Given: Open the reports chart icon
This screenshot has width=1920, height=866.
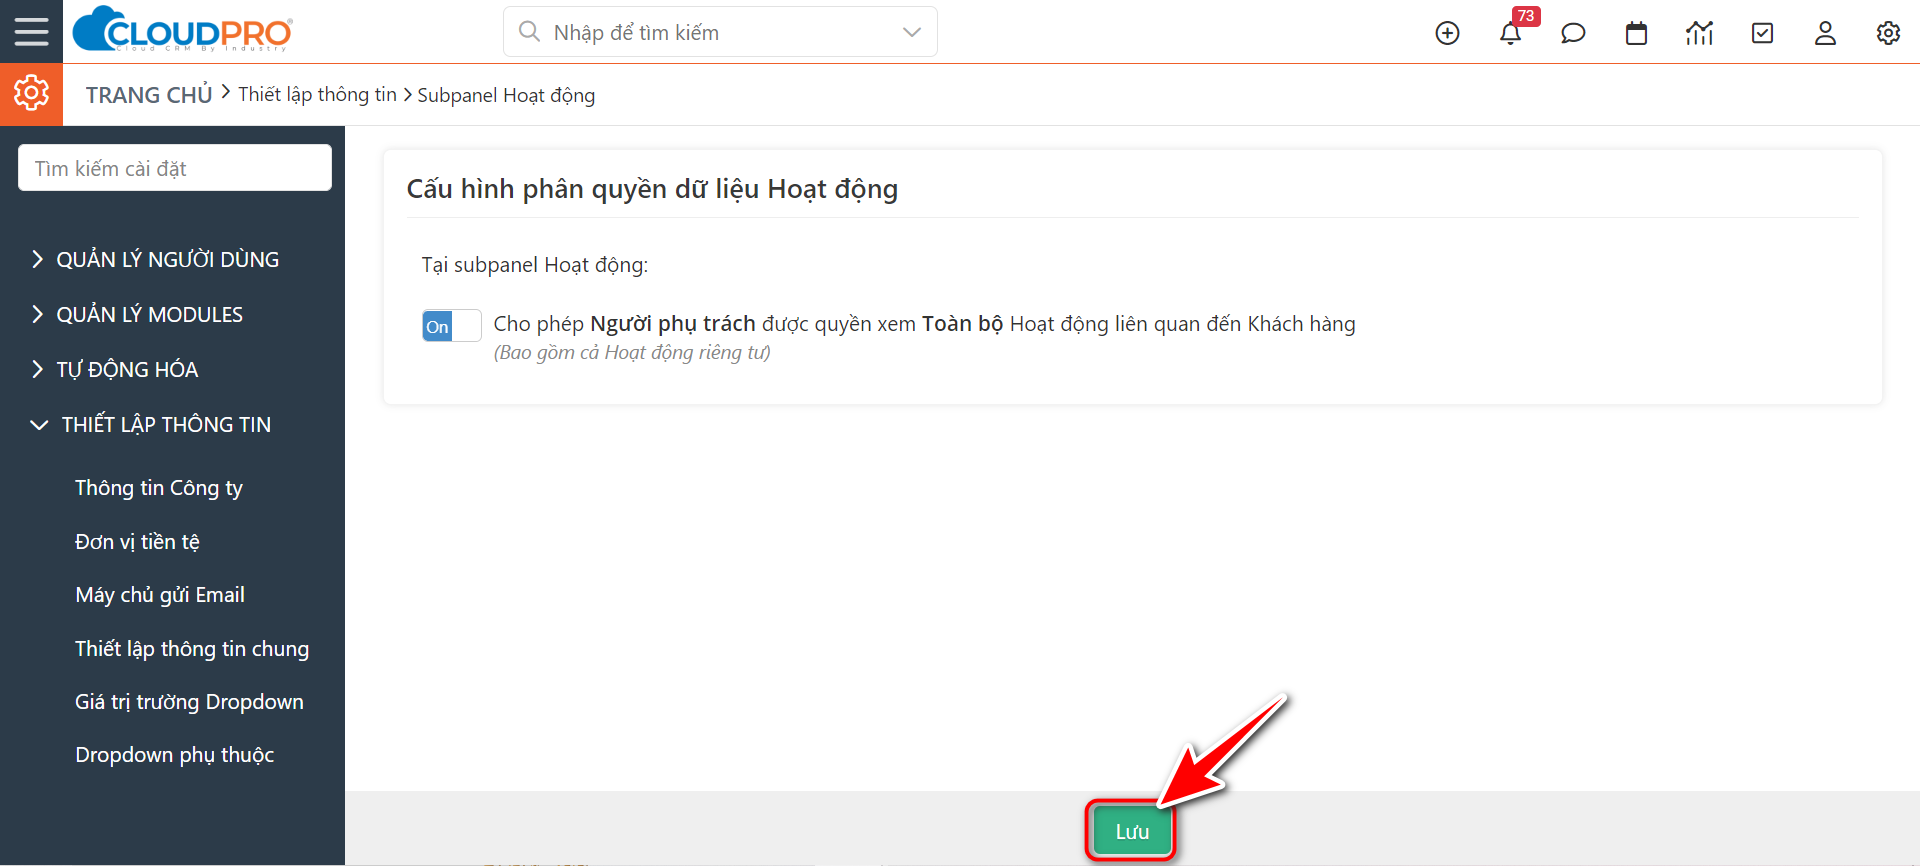Looking at the screenshot, I should pos(1699,33).
